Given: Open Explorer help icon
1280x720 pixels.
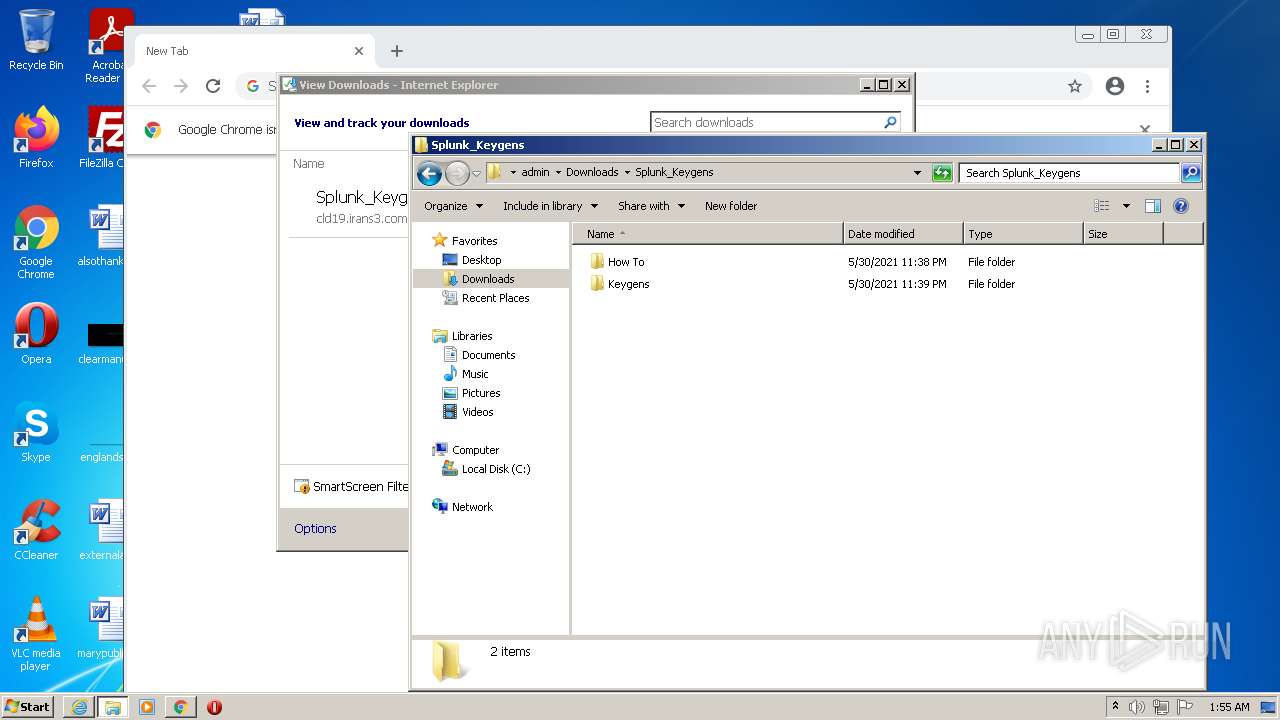Looking at the screenshot, I should (1181, 206).
